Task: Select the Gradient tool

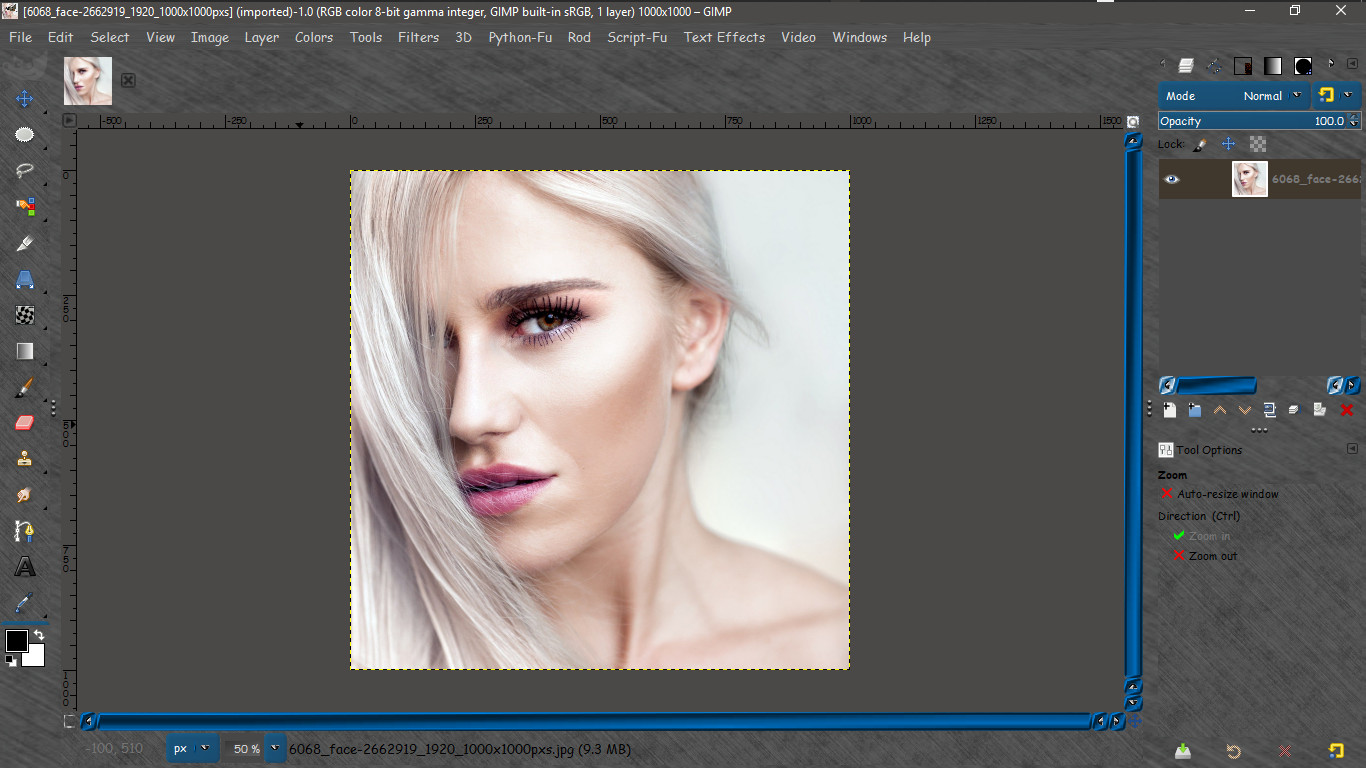Action: 25,351
